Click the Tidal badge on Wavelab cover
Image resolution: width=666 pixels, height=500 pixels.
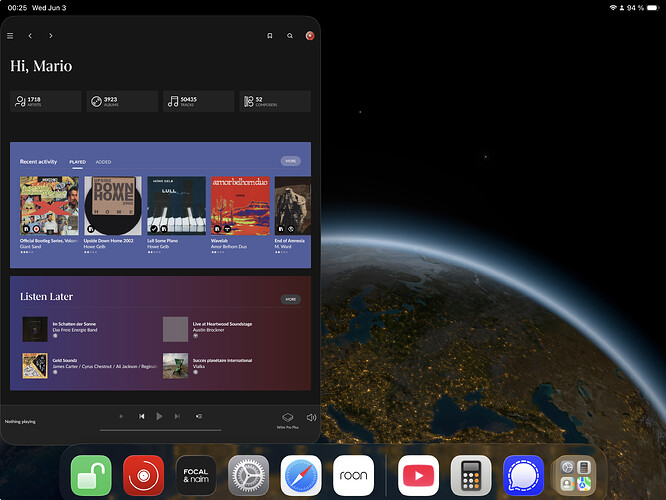(x=227, y=229)
